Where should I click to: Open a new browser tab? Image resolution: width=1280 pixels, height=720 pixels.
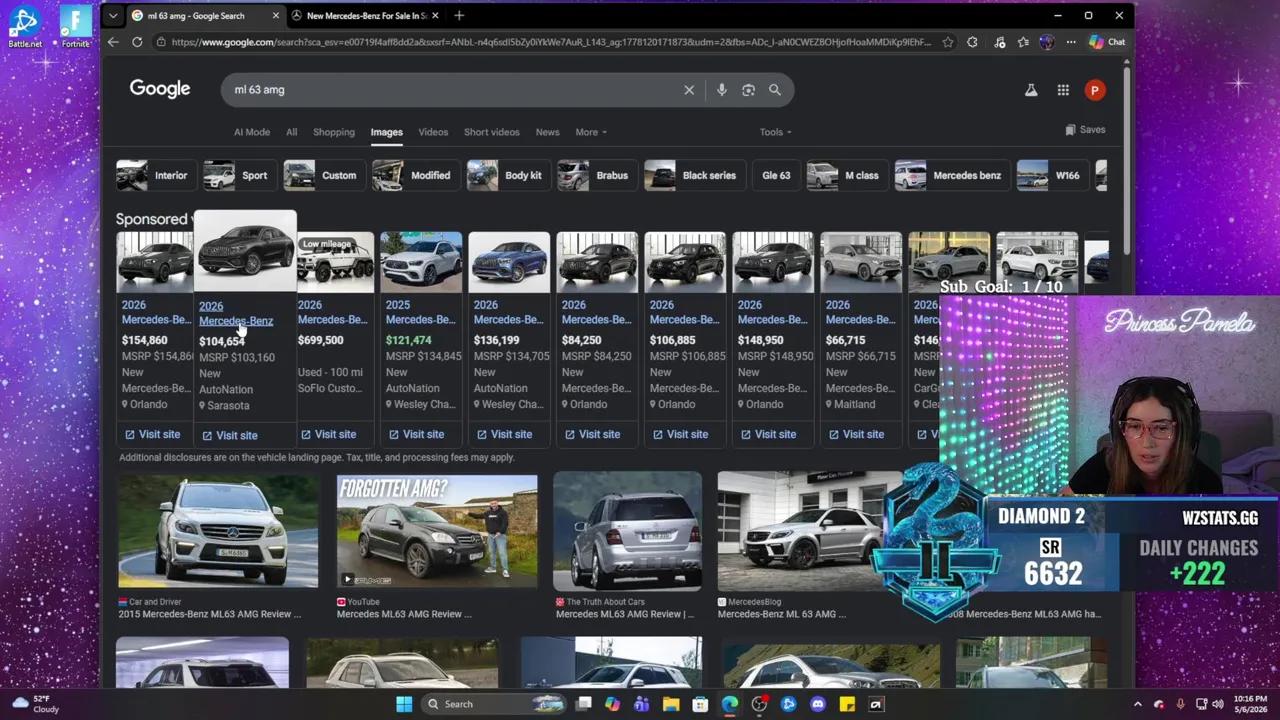pyautogui.click(x=459, y=15)
